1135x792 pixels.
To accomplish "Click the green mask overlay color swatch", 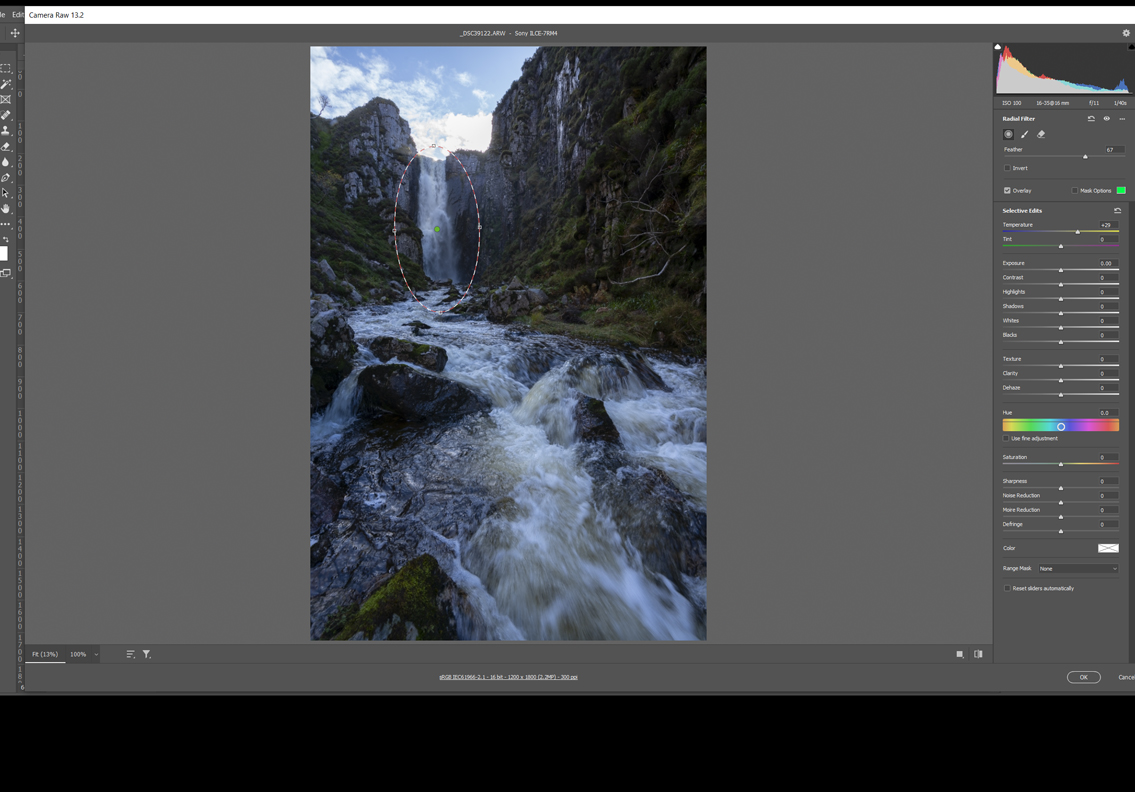I will point(1121,190).
